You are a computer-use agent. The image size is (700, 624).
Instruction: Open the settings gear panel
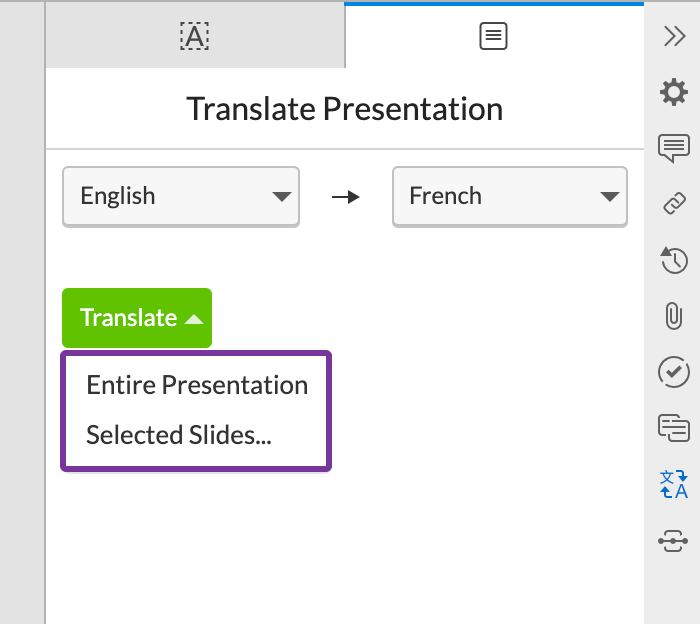[674, 93]
